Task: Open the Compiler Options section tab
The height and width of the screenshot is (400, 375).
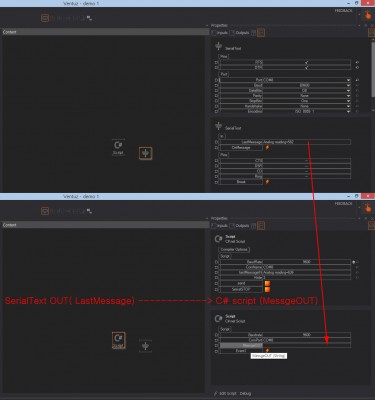Action: 234,249
